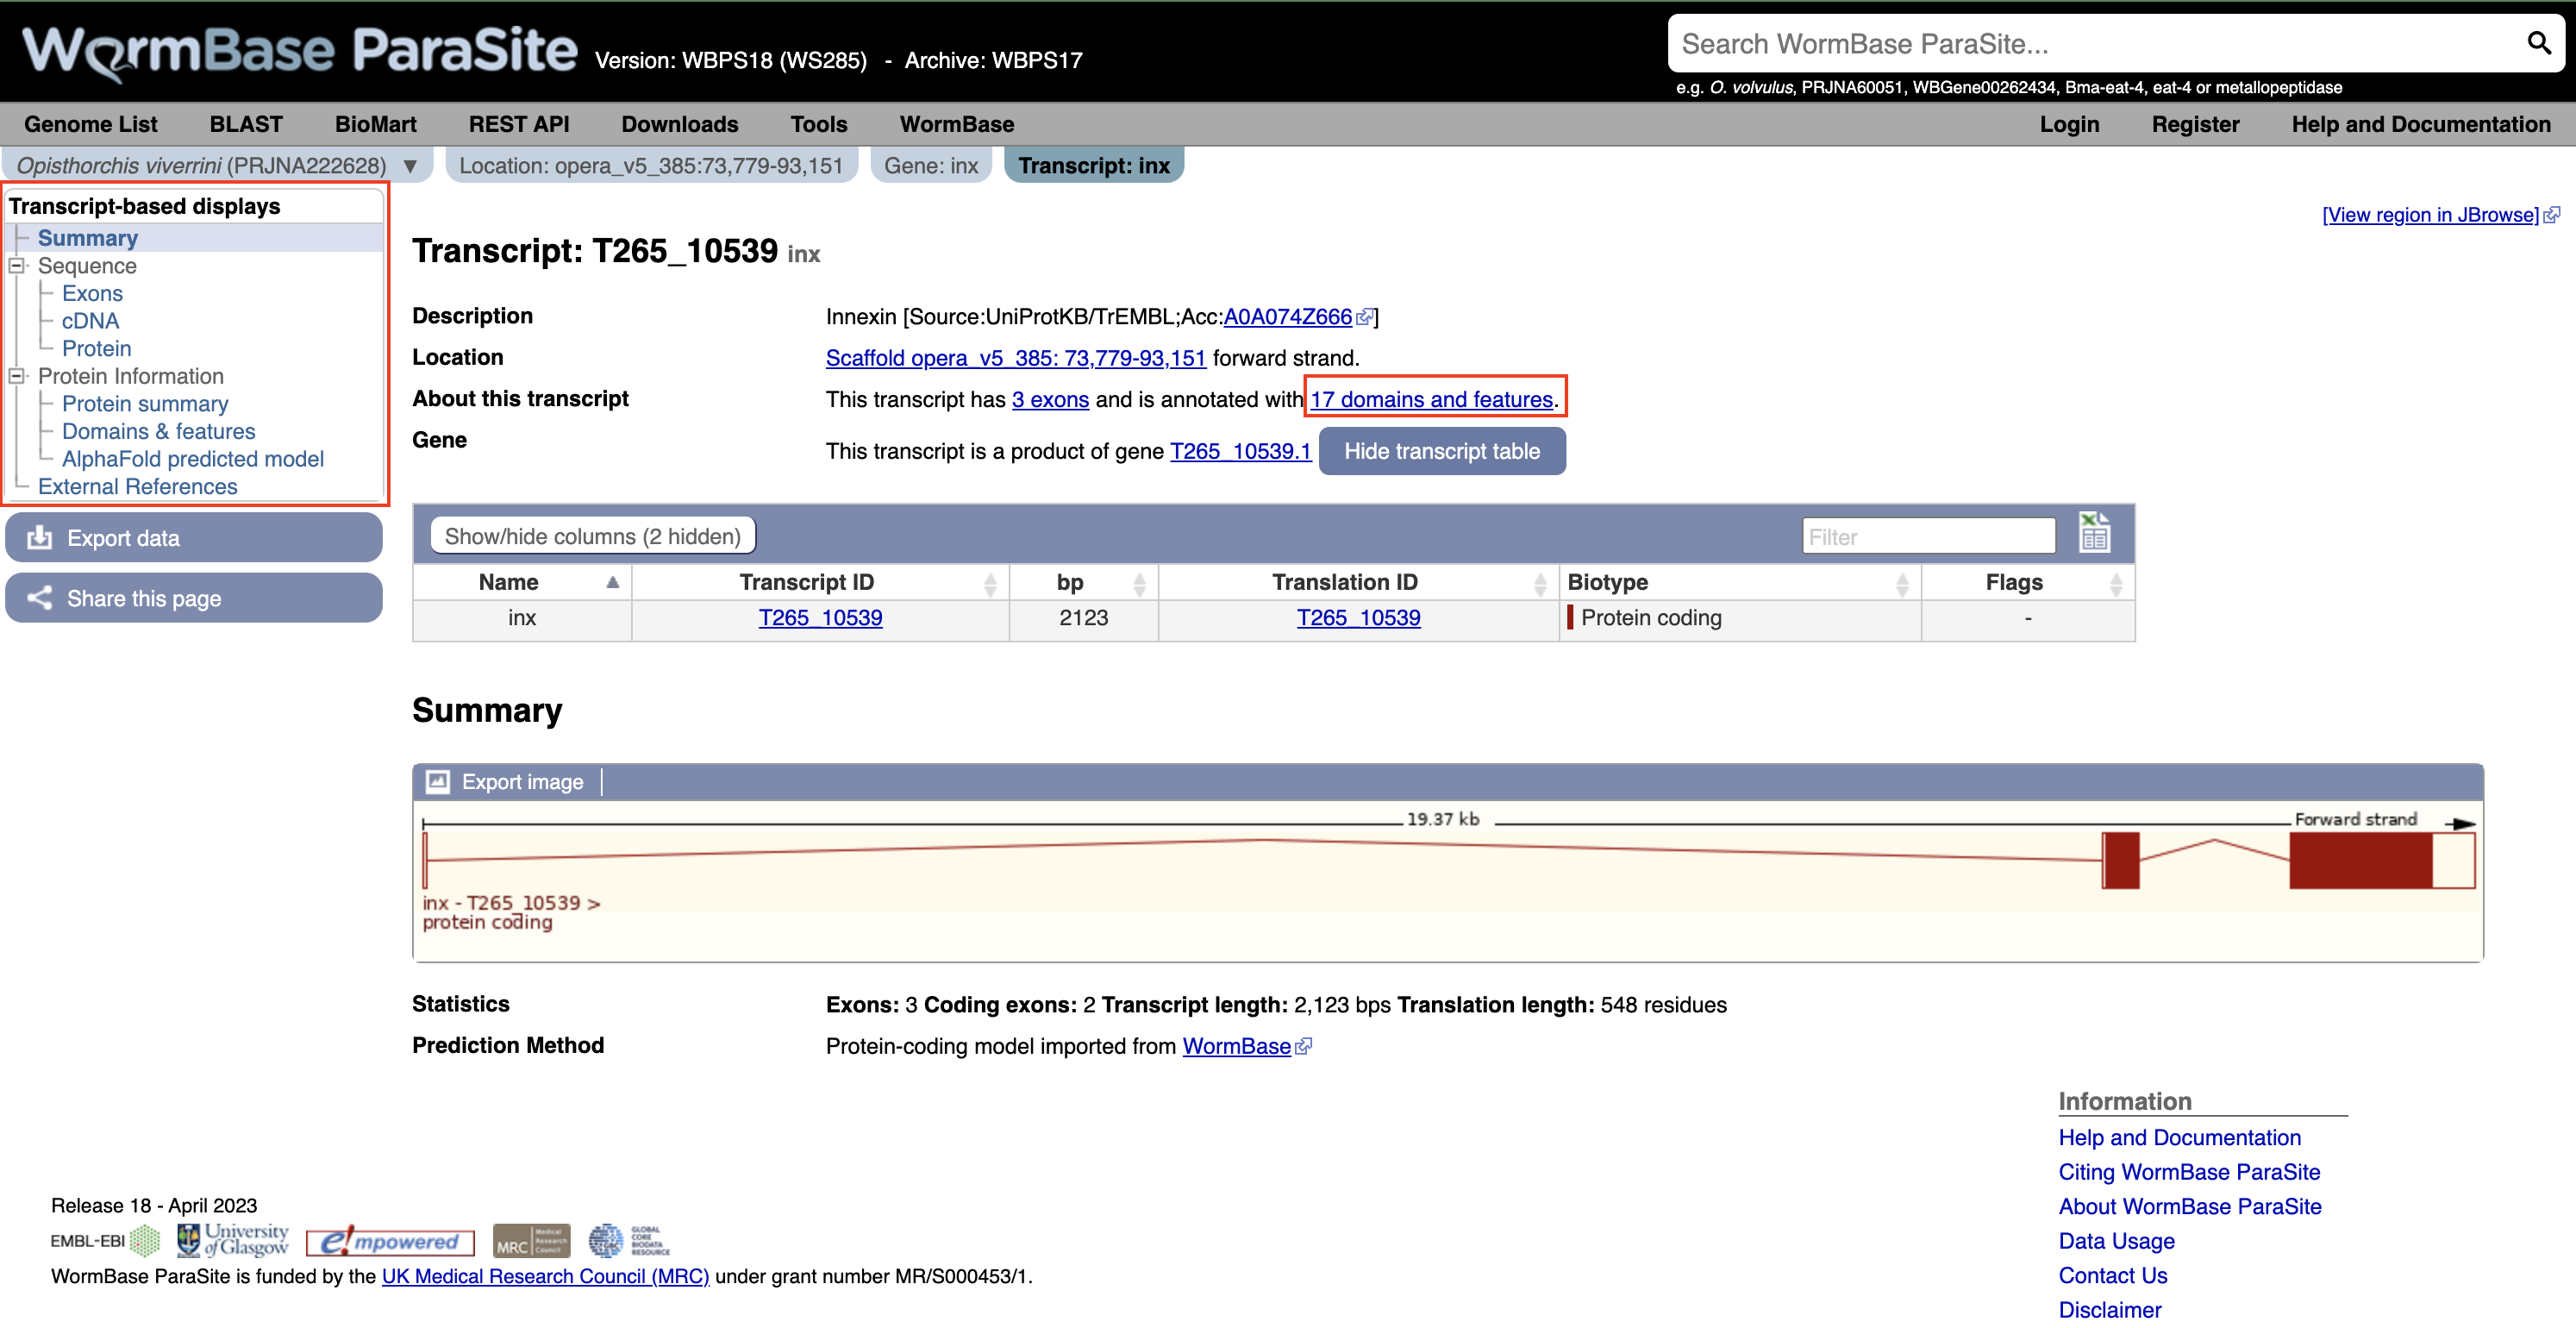Open External References in sidebar

click(x=137, y=486)
